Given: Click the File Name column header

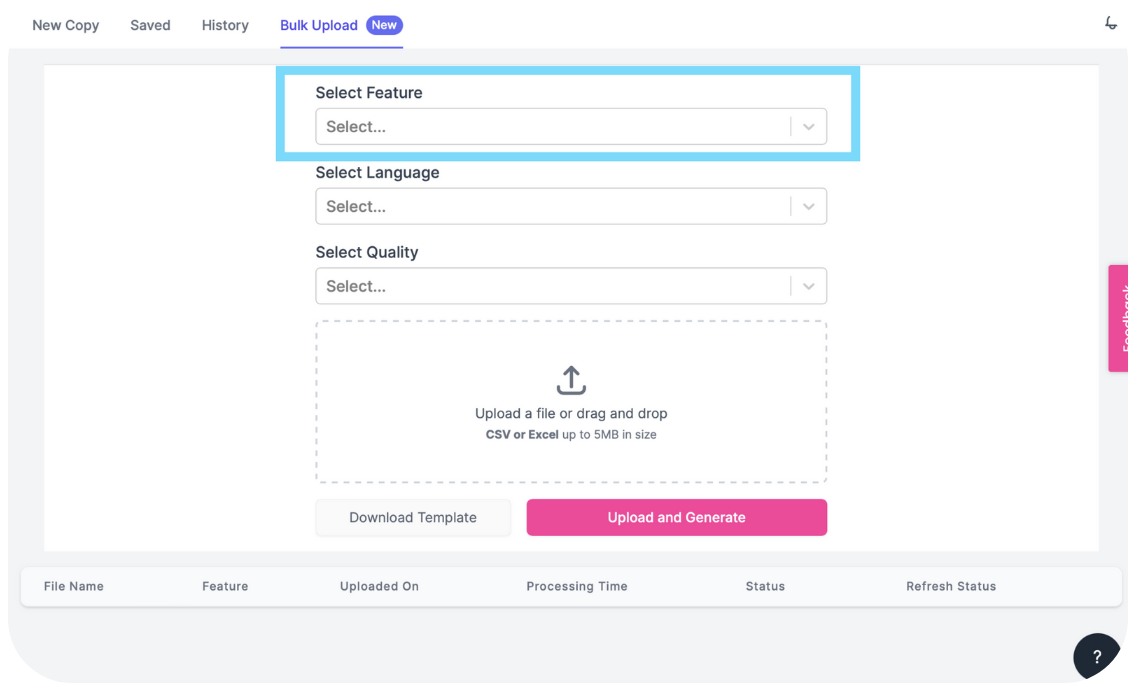Looking at the screenshot, I should (x=73, y=586).
